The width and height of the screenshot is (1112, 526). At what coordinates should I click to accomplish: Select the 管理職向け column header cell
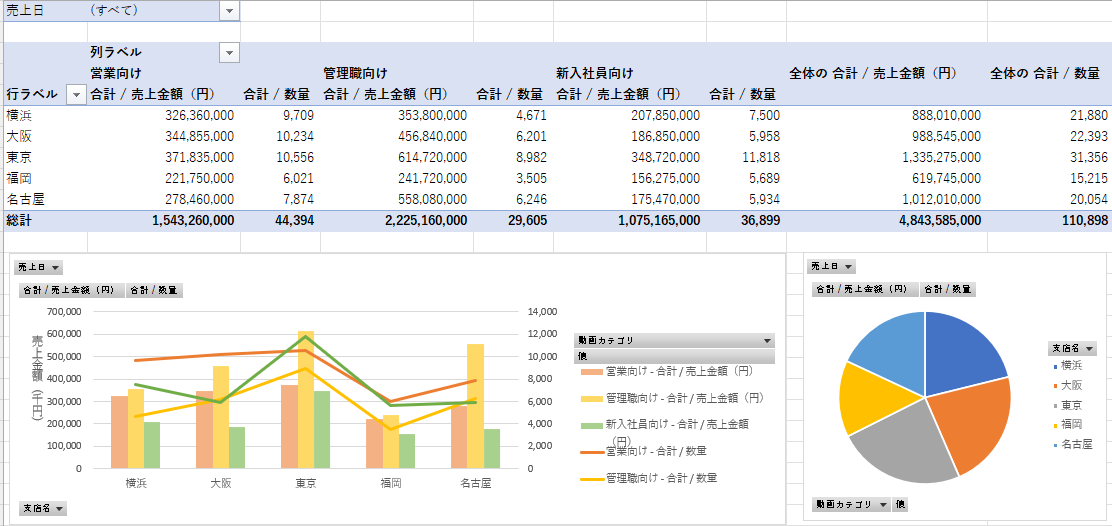point(354,73)
